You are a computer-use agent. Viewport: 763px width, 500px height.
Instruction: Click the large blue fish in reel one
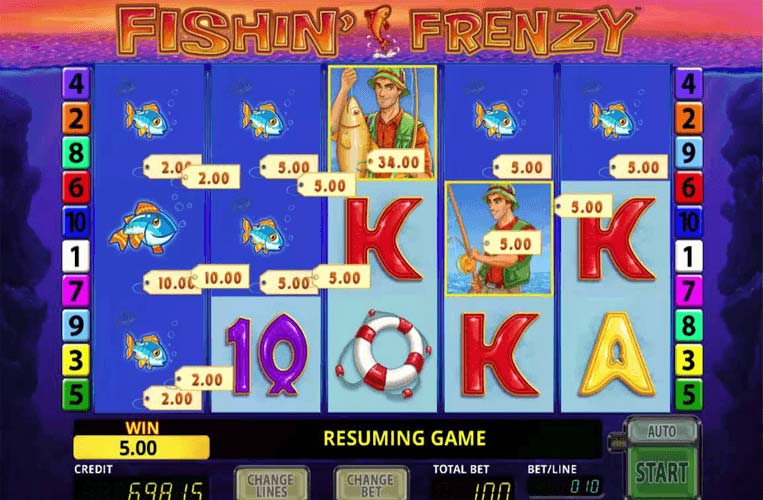coord(144,228)
